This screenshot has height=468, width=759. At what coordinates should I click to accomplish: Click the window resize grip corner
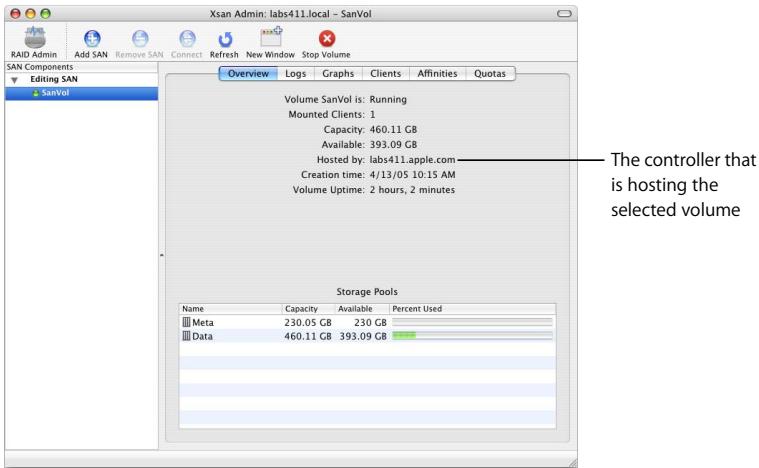[572, 462]
